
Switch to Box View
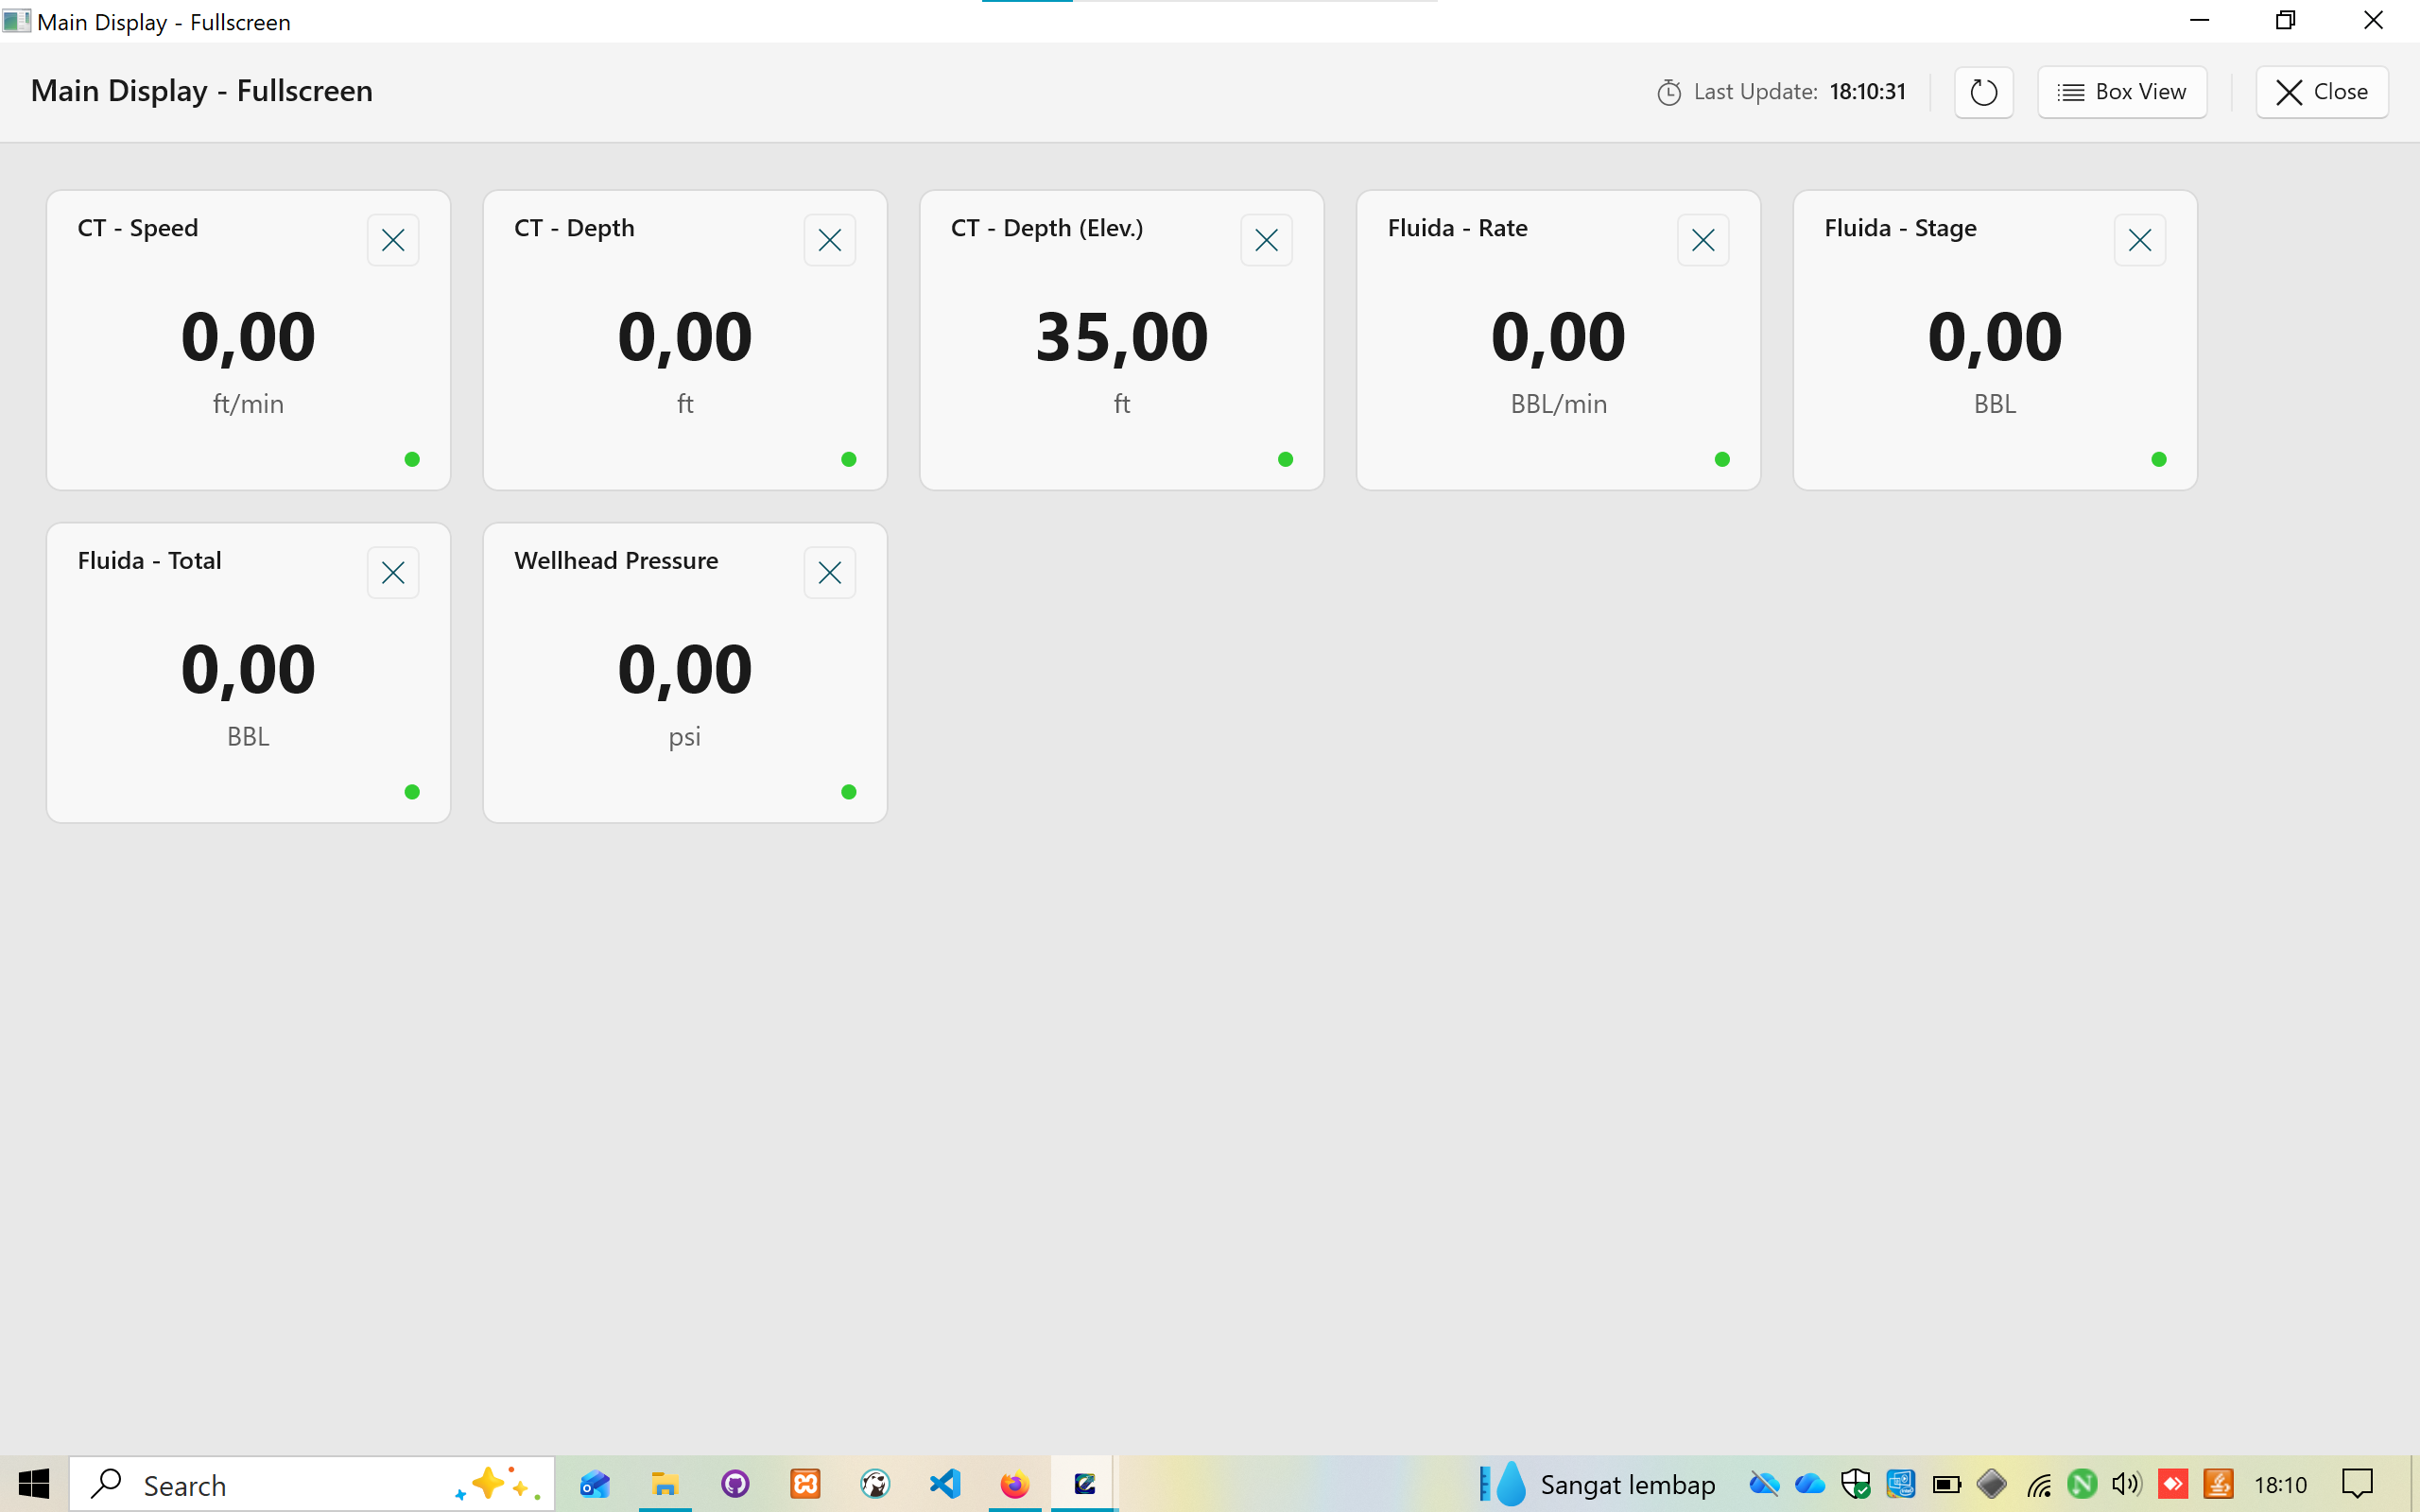pyautogui.click(x=2121, y=91)
